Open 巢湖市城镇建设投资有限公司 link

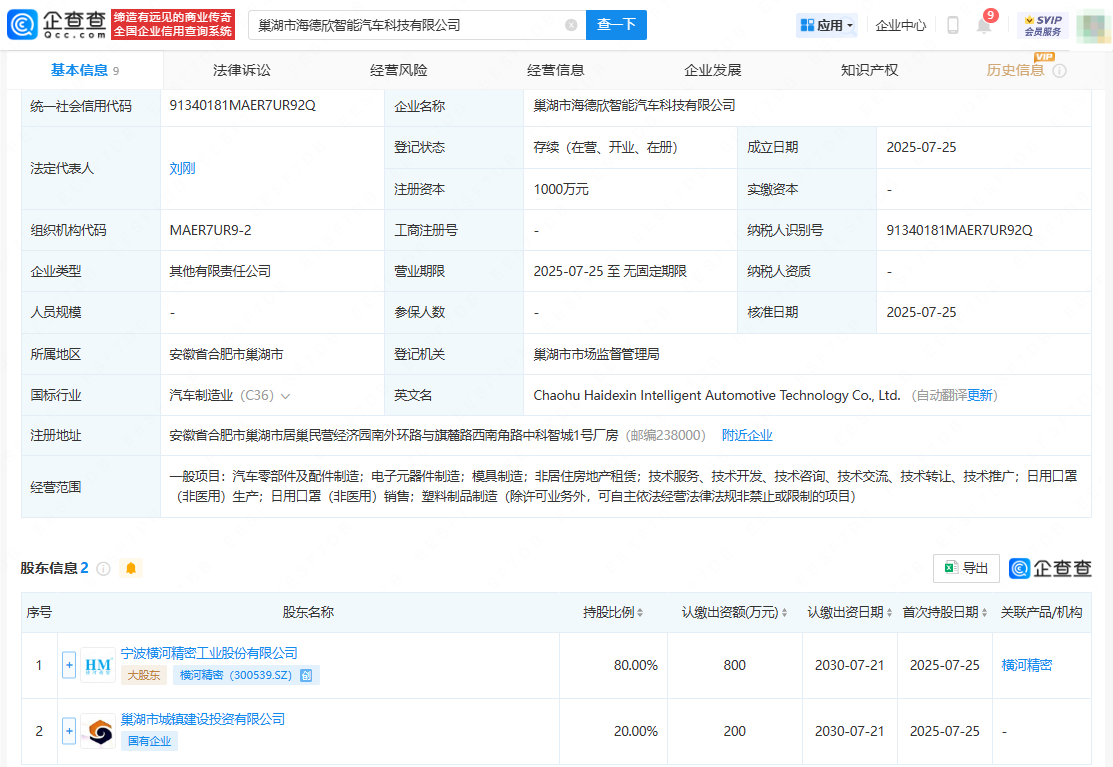pyautogui.click(x=202, y=719)
